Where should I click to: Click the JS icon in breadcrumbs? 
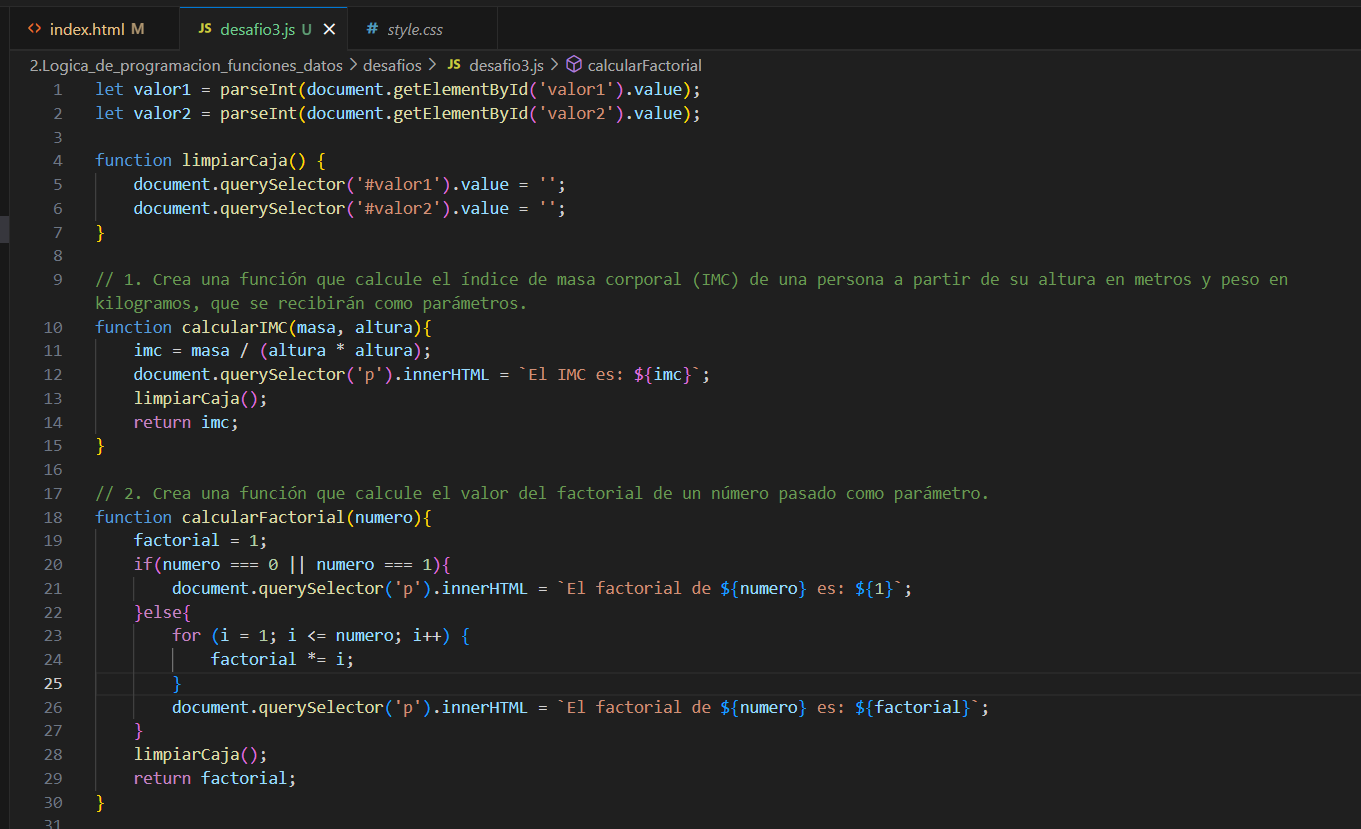[454, 65]
